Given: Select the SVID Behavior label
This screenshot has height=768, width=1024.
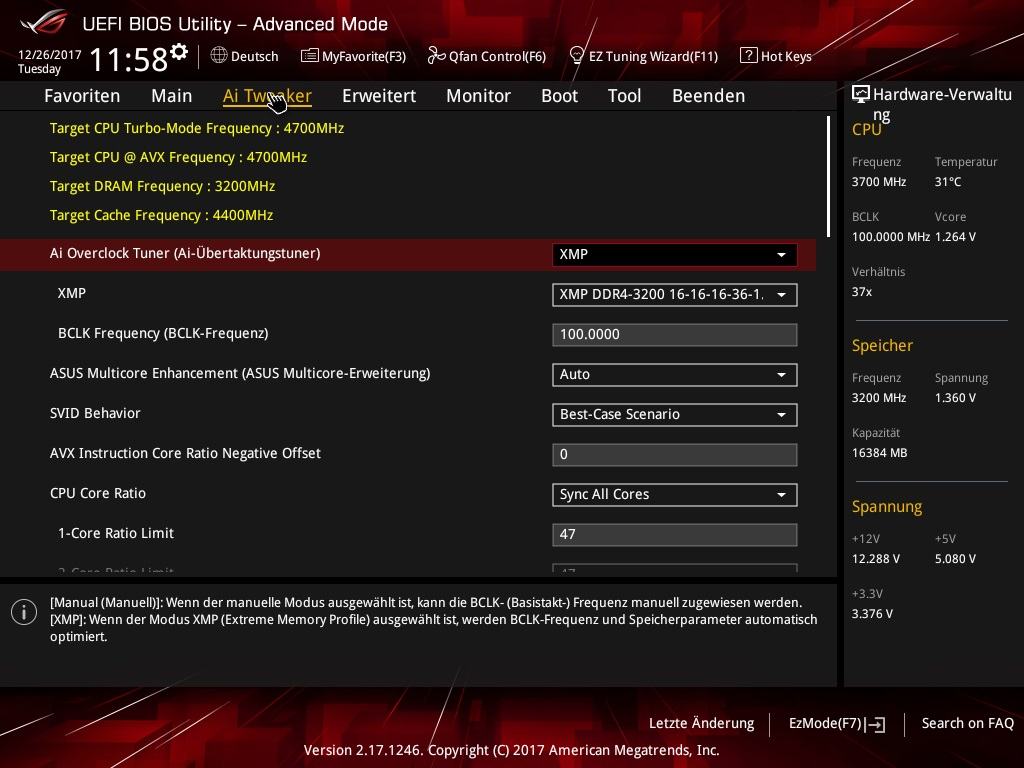Looking at the screenshot, I should [95, 413].
